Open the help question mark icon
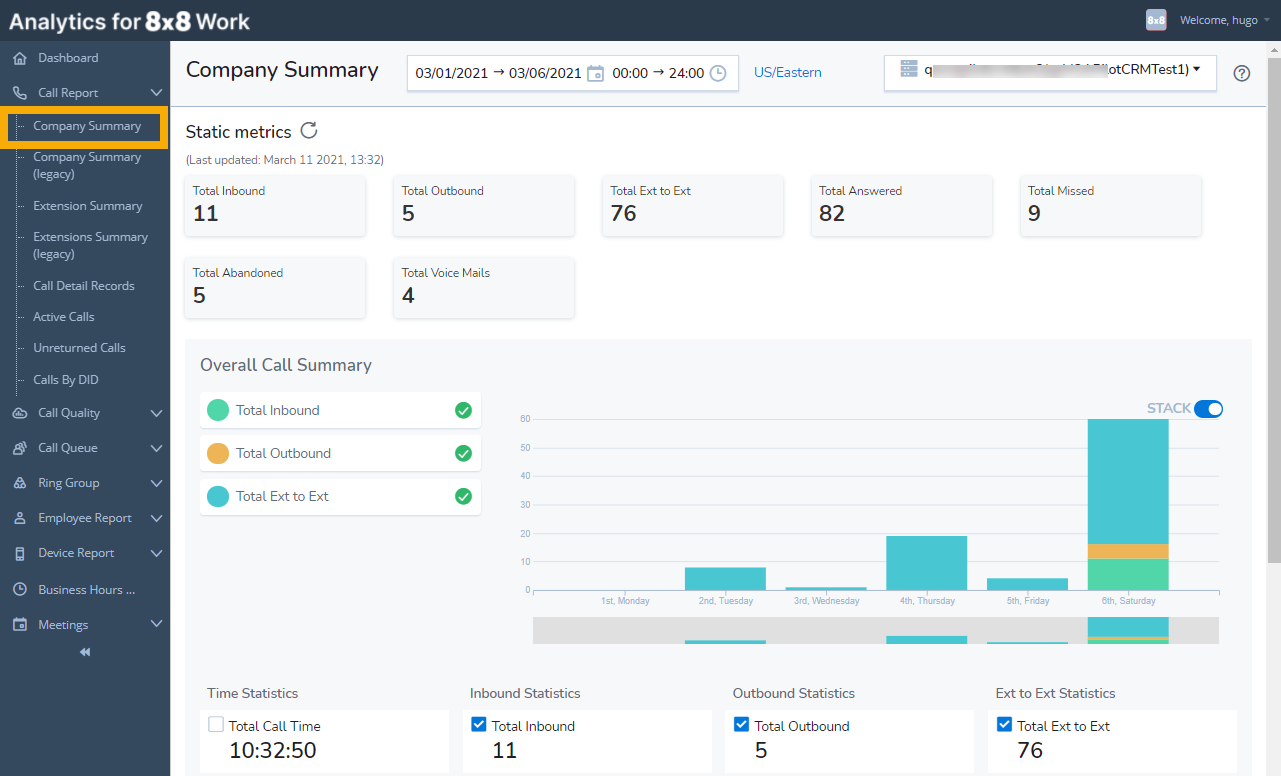1281x776 pixels. (1241, 73)
